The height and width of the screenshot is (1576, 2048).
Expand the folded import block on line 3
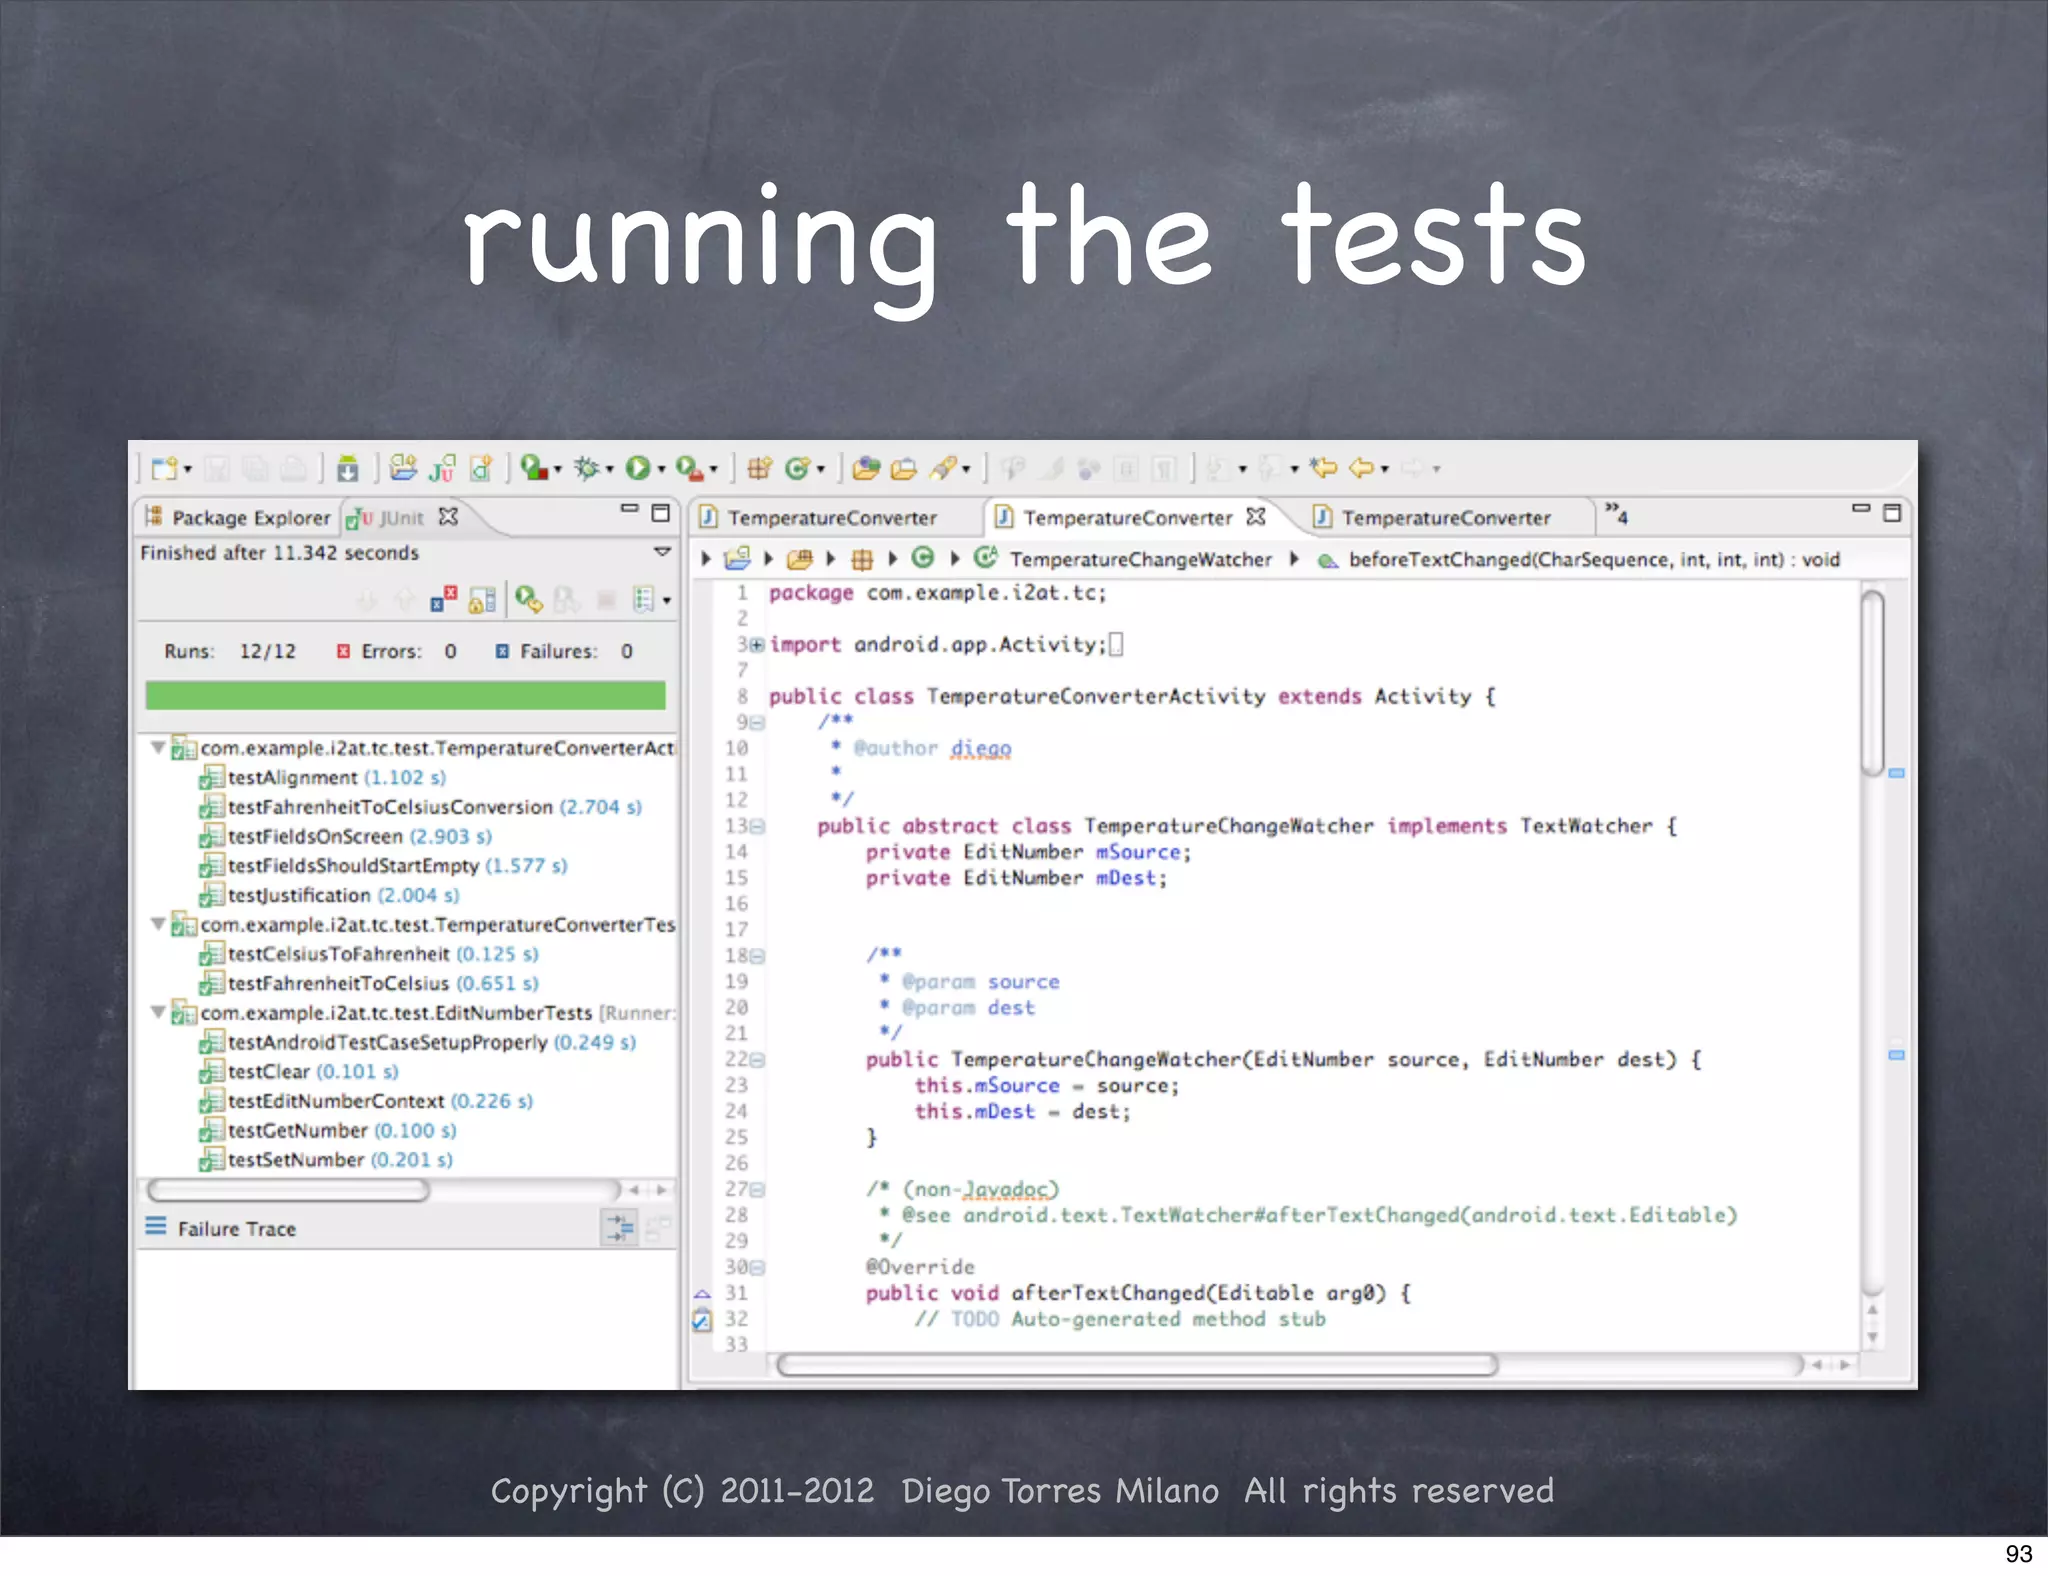[757, 645]
